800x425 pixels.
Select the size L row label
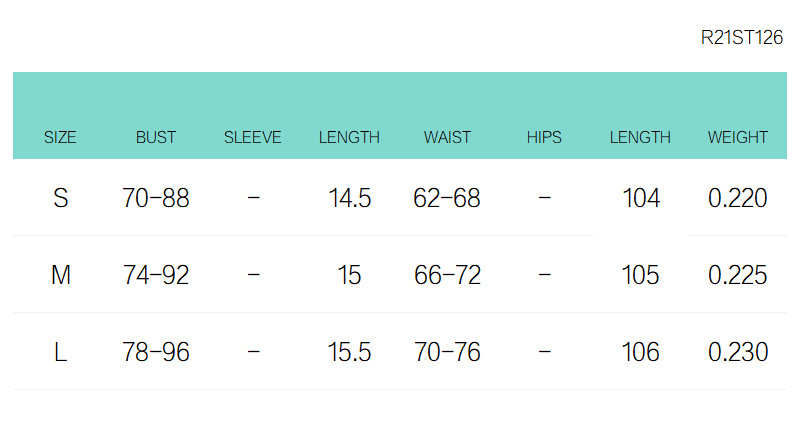[60, 352]
